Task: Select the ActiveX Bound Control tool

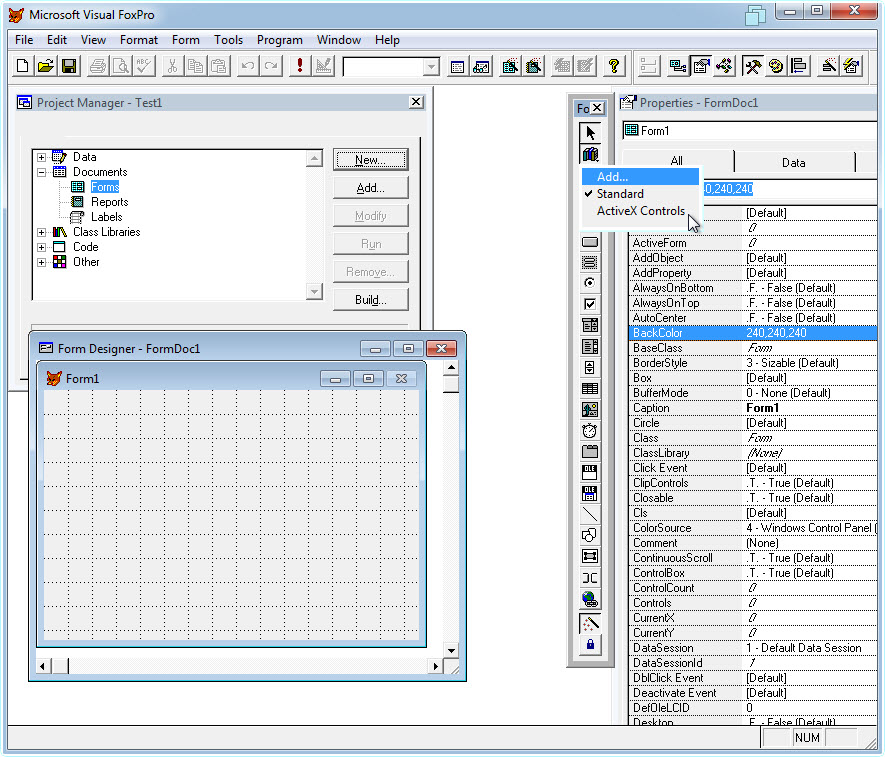Action: click(x=590, y=493)
